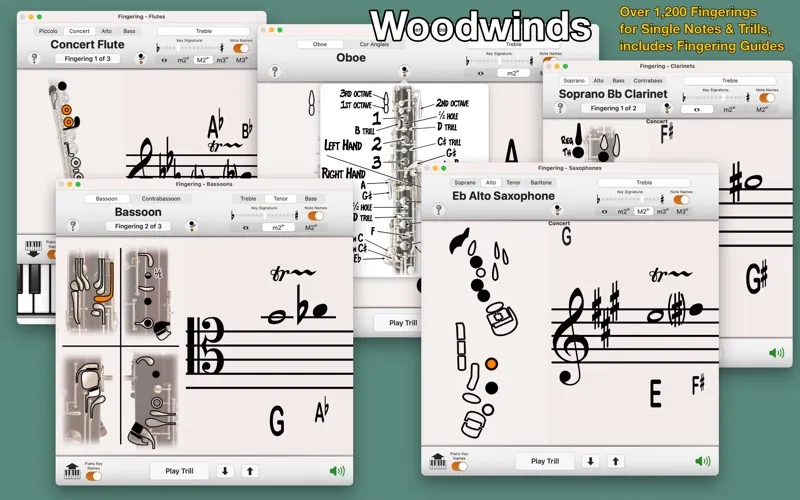This screenshot has width=800, height=500.
Task: Switch to the Contrabassoon tab
Action: pyautogui.click(x=161, y=198)
